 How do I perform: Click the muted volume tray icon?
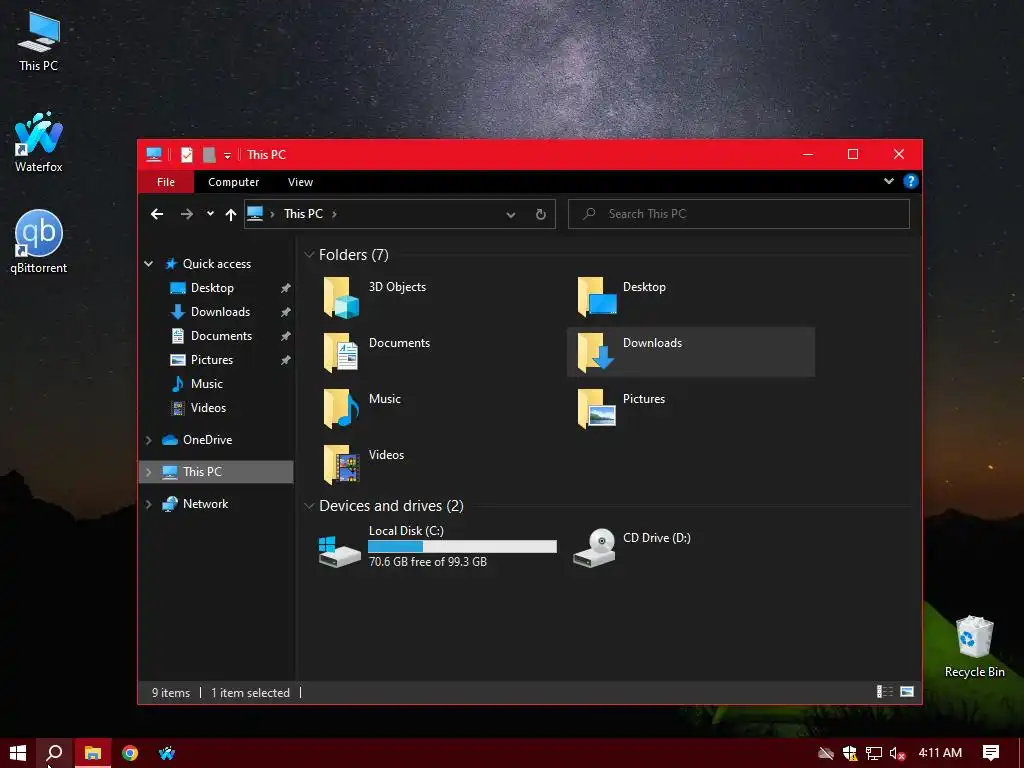[x=897, y=754]
